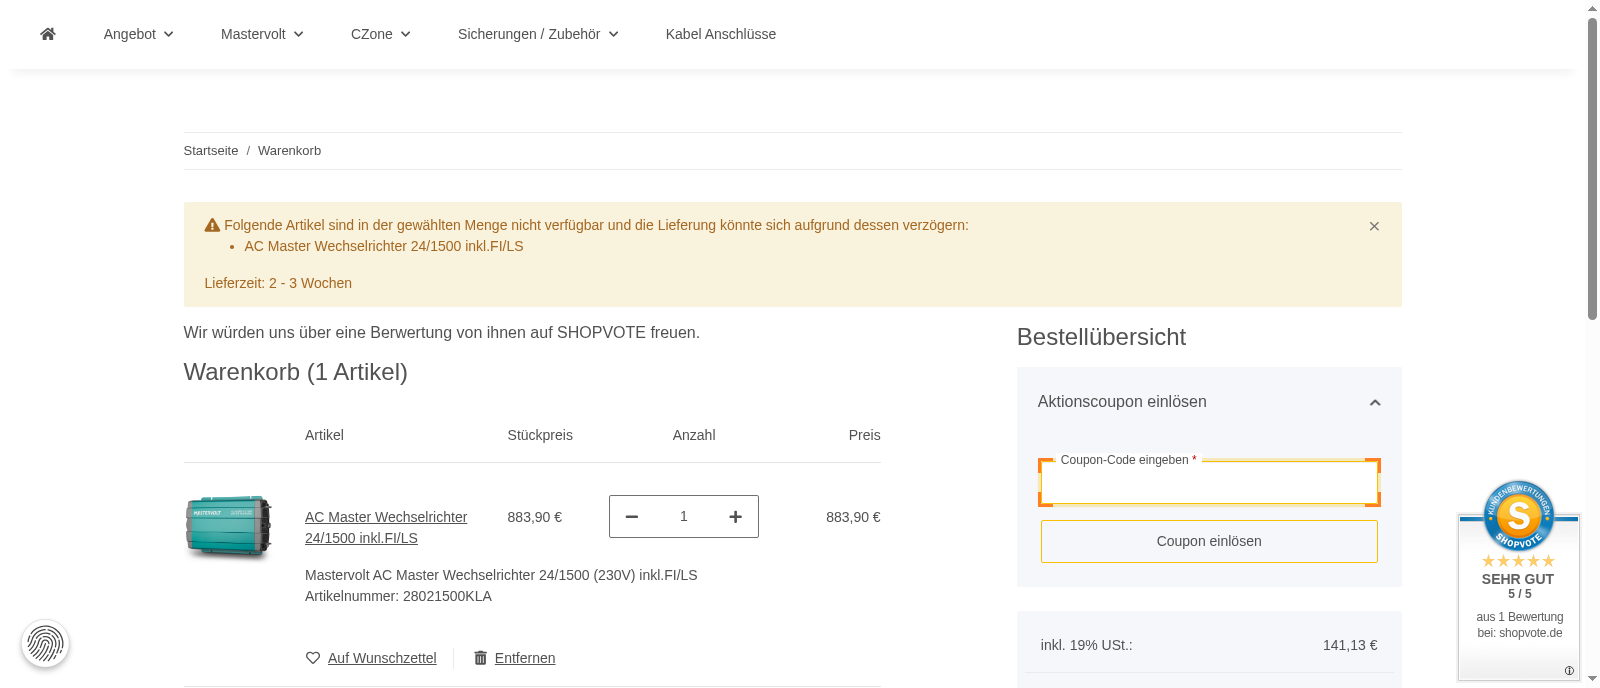Collapse the Aktionscoupon einlösen section

point(1209,402)
